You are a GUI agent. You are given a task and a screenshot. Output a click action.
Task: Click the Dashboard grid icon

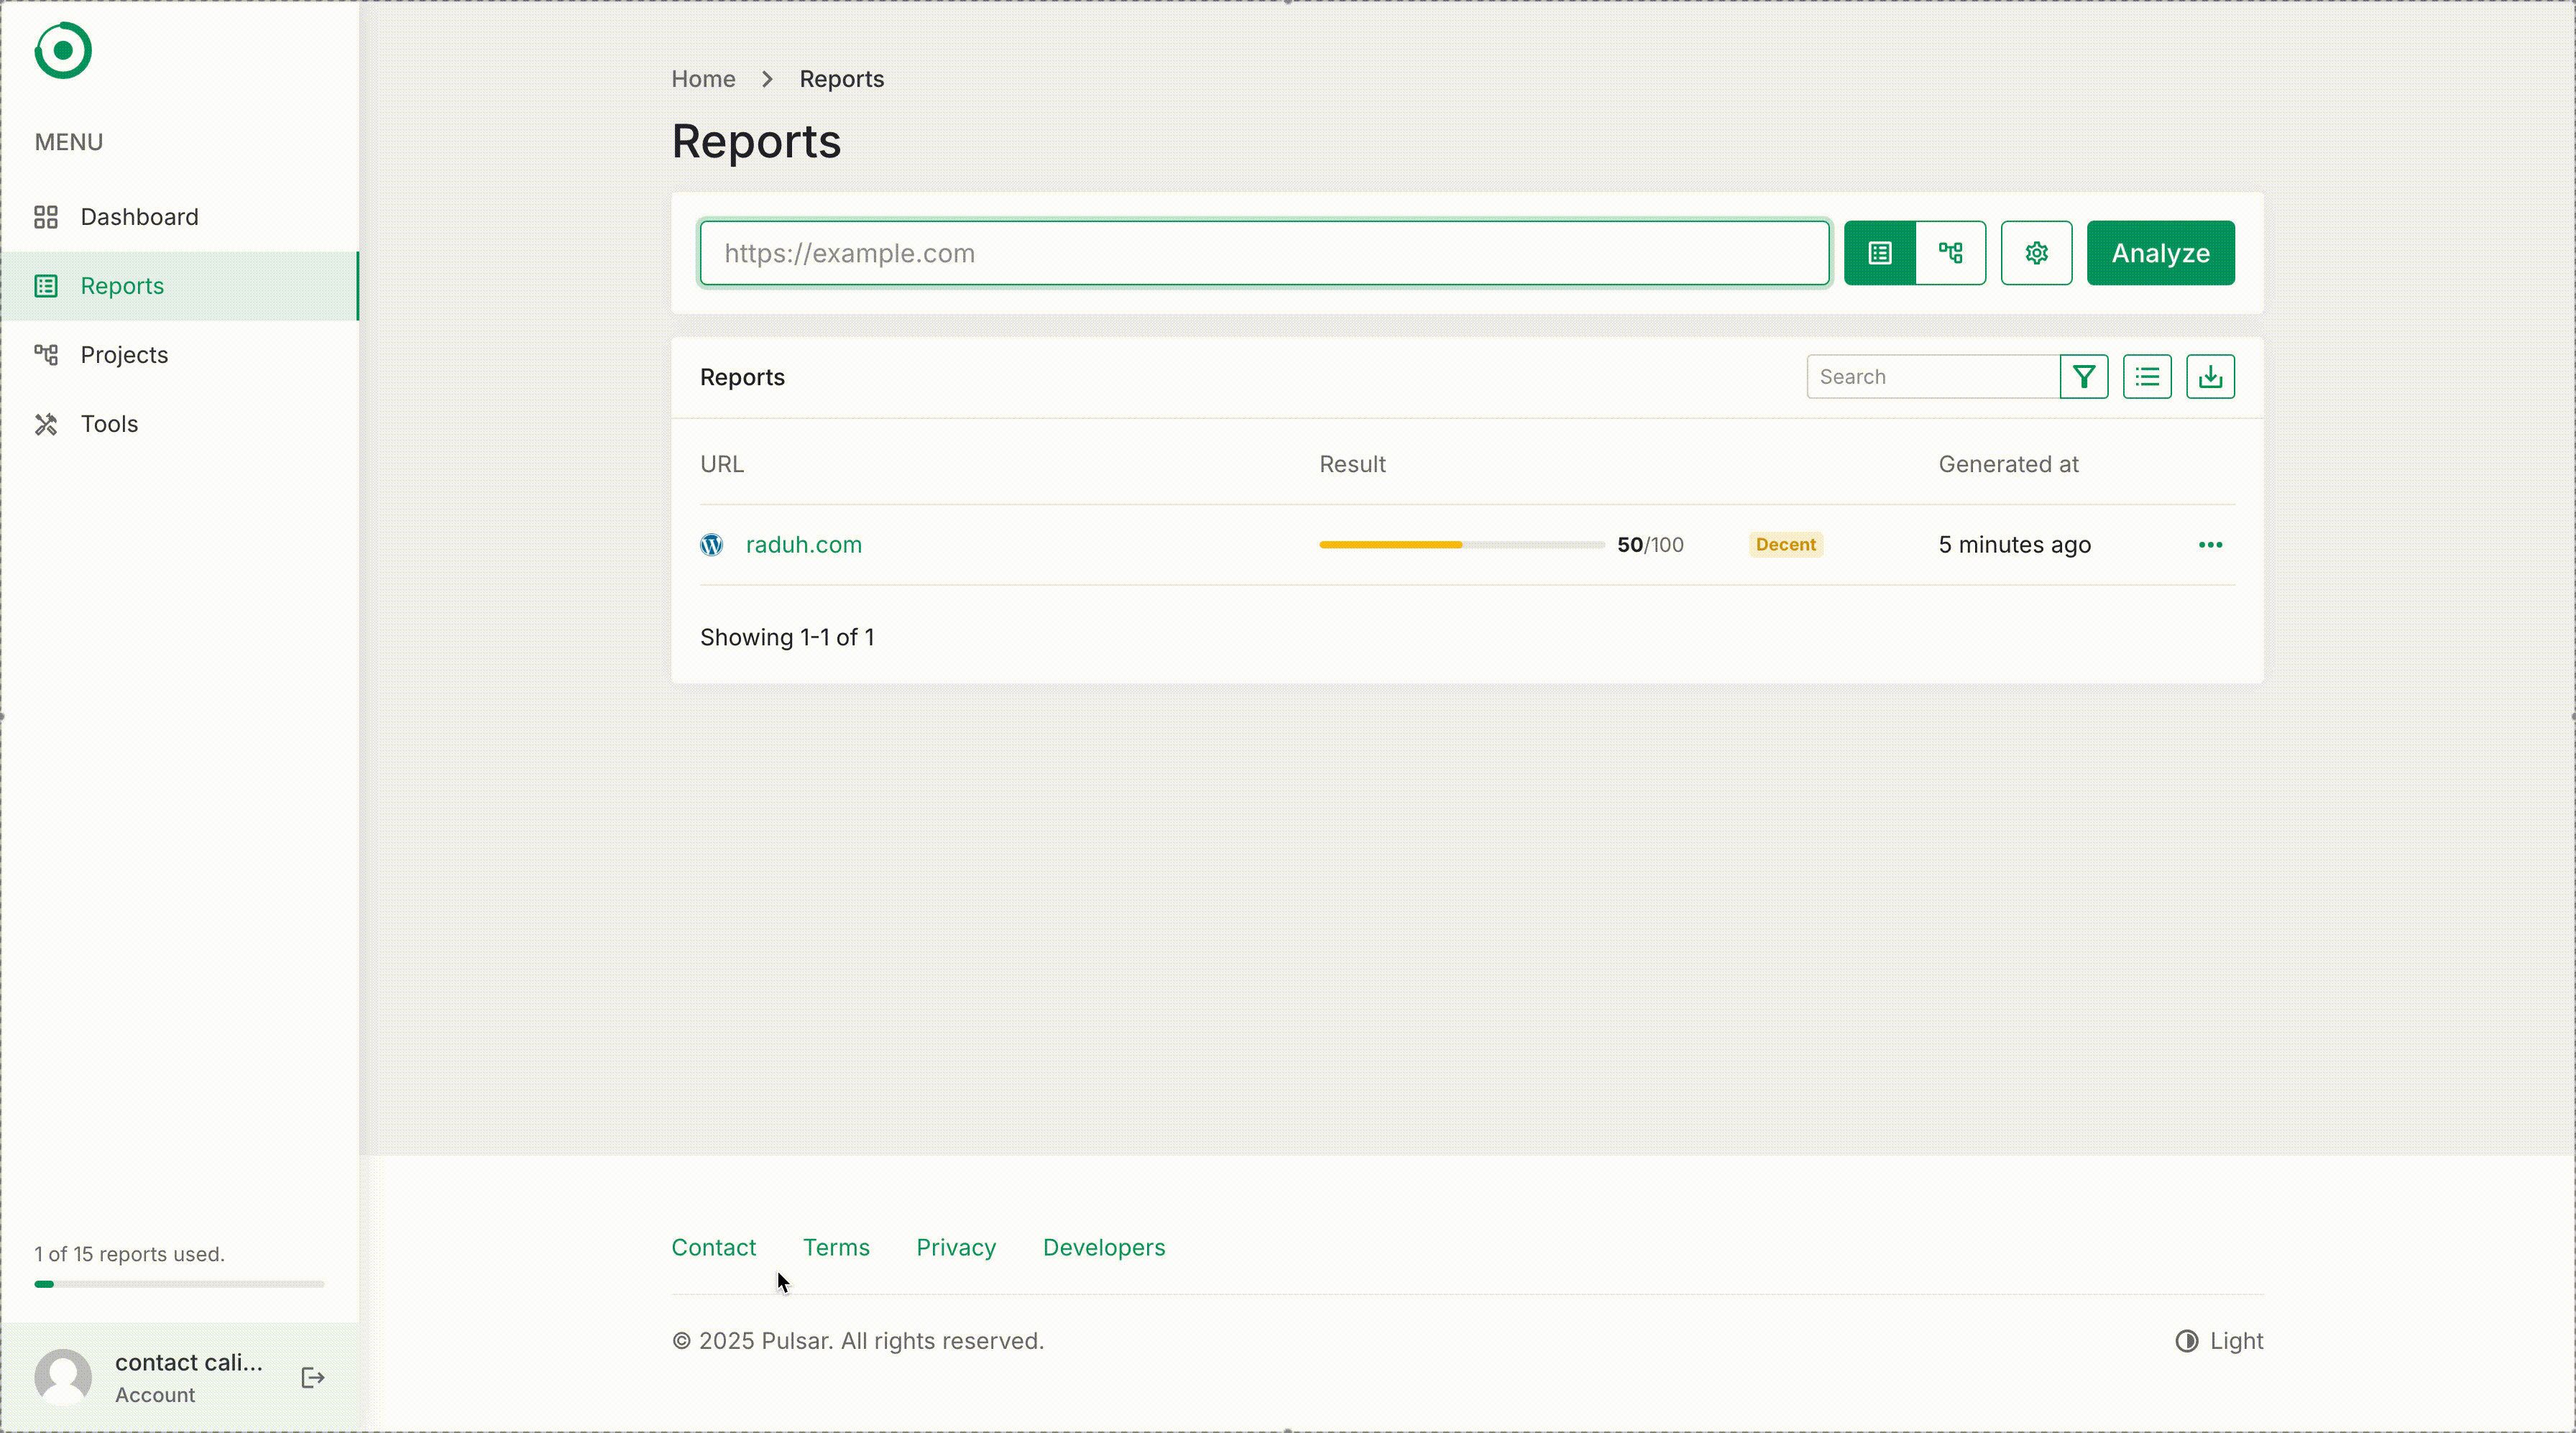(46, 217)
